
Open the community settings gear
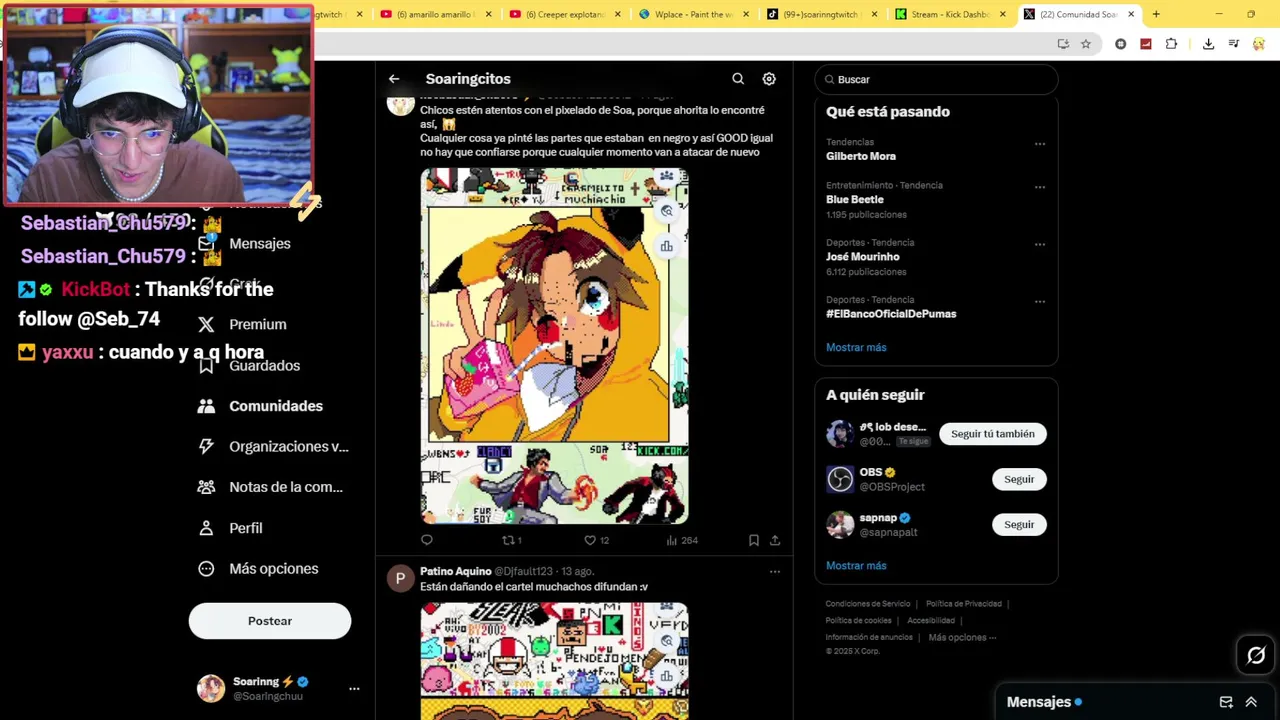769,79
